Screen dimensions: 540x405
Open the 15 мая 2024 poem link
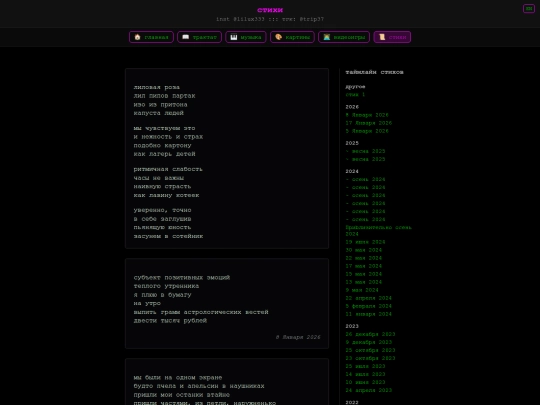click(x=363, y=274)
